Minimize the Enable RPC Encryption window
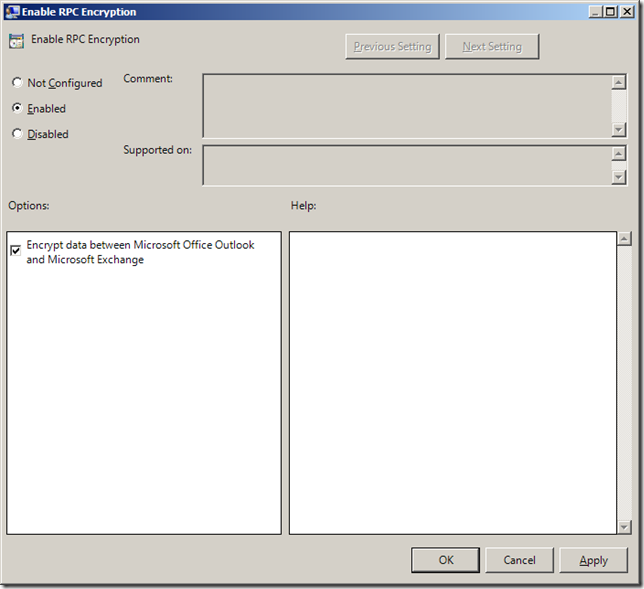 [x=595, y=12]
